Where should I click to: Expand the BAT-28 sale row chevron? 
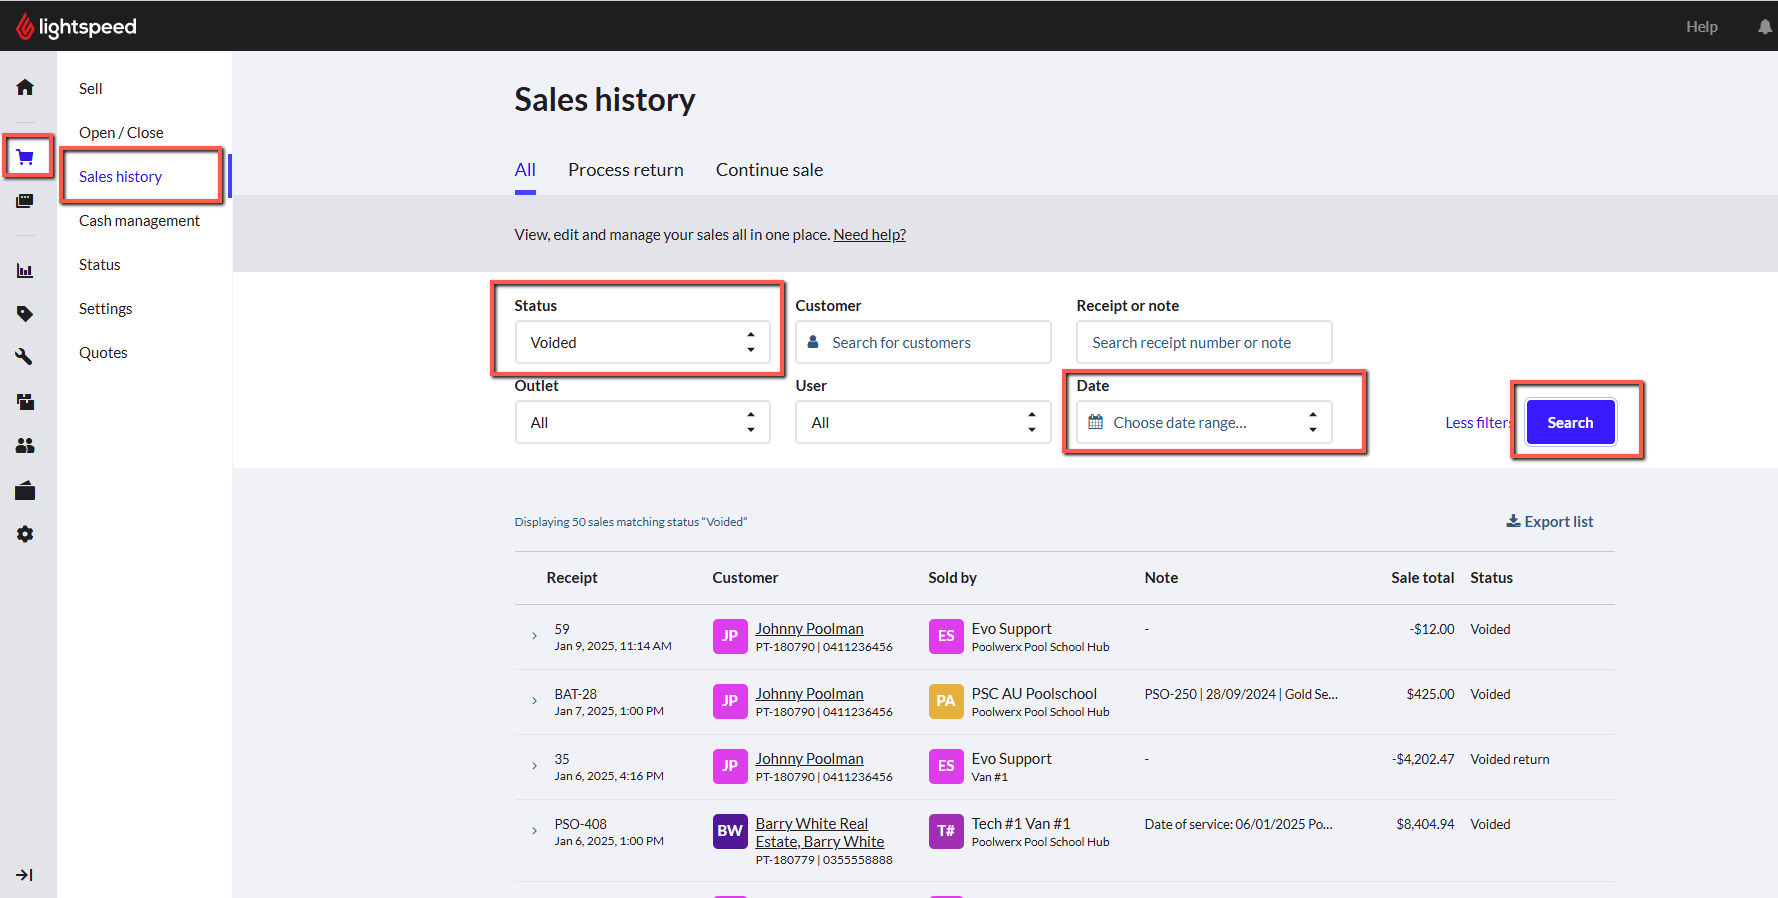coord(534,701)
